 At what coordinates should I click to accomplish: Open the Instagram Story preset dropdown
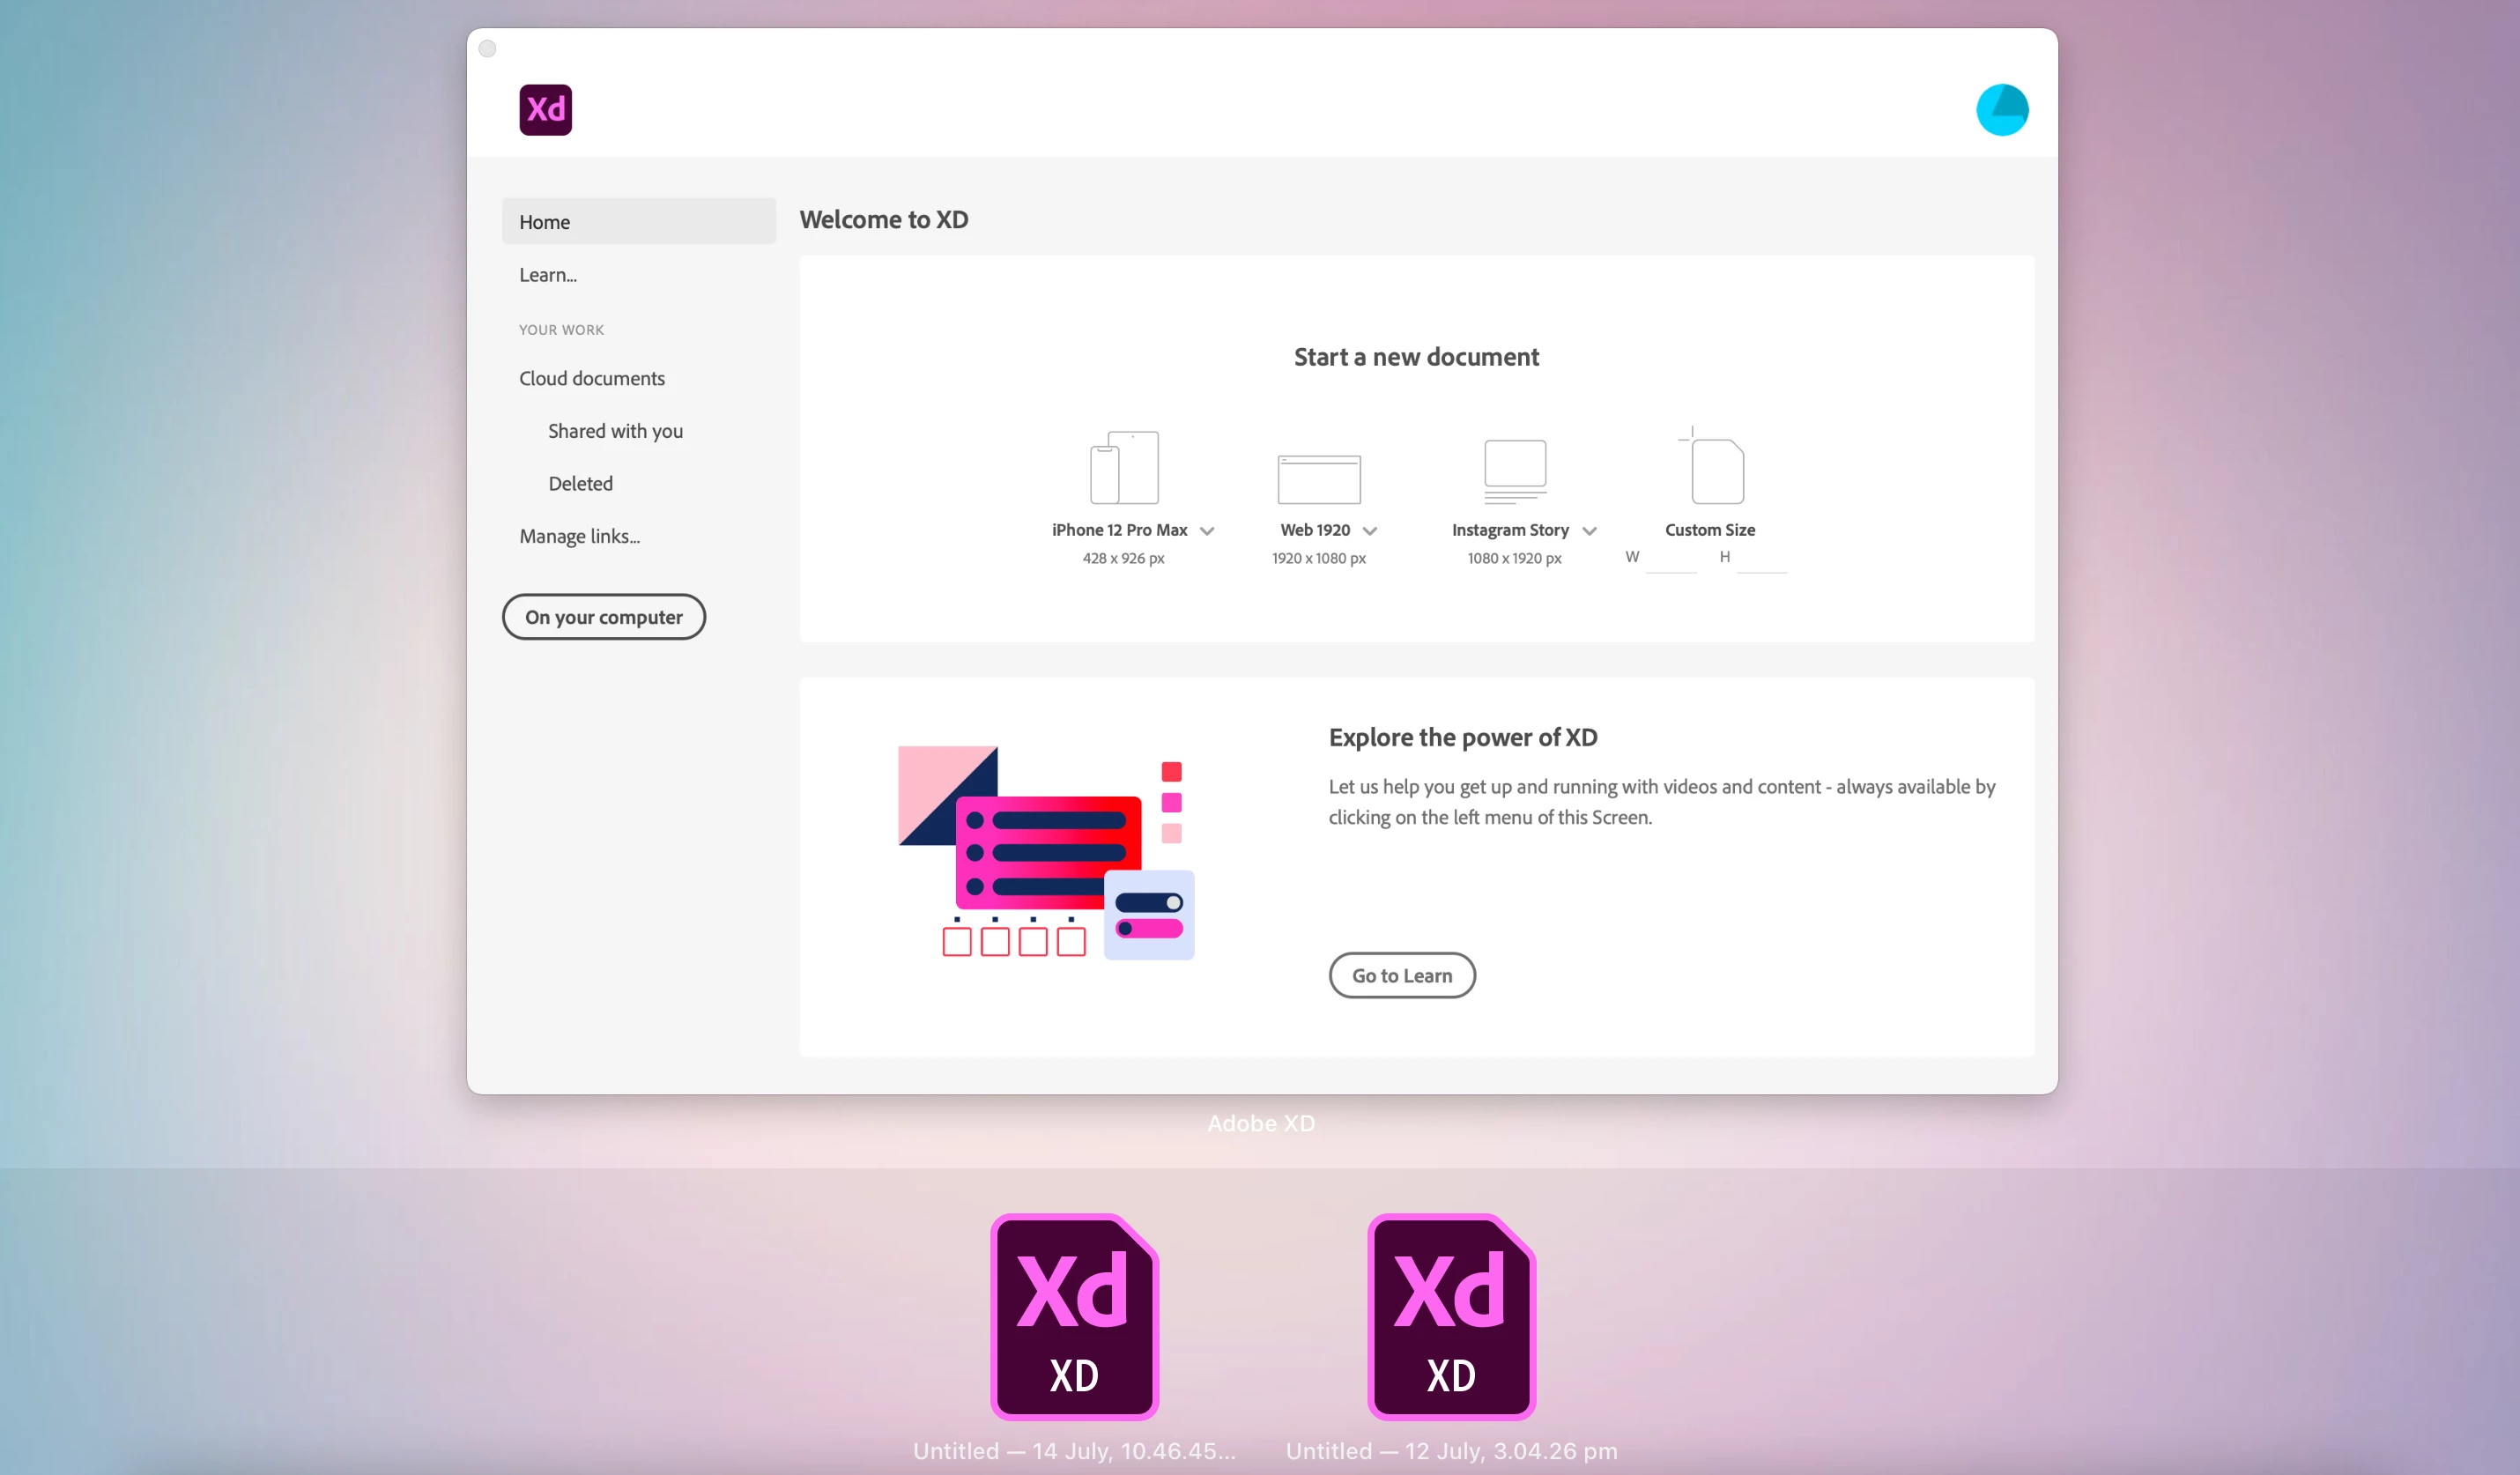[1589, 531]
